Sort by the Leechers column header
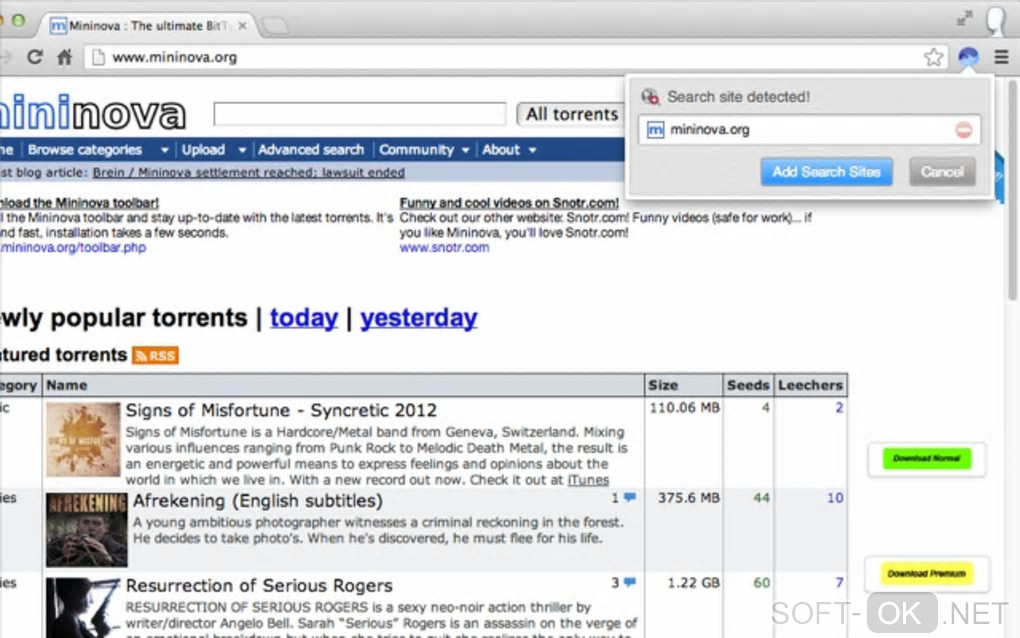This screenshot has width=1020, height=638. (811, 385)
